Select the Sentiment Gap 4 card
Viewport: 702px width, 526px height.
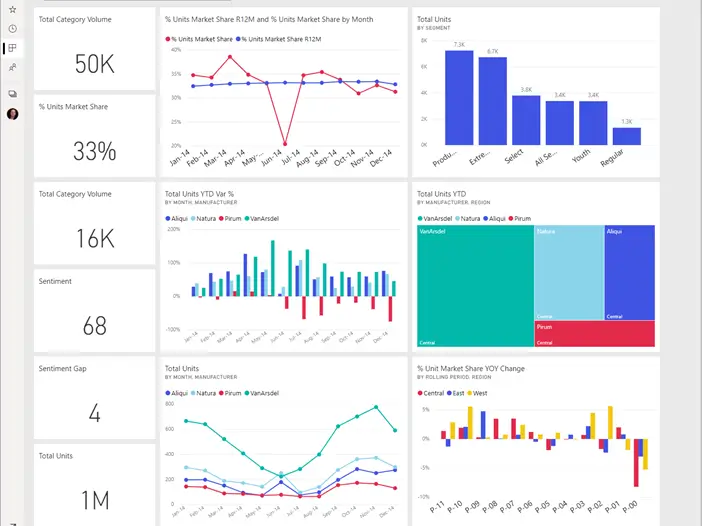95,397
